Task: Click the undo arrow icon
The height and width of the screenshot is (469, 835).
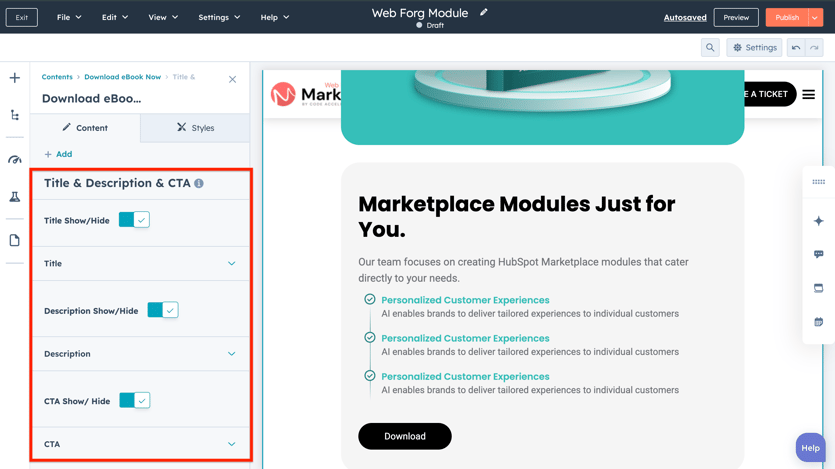Action: point(796,48)
